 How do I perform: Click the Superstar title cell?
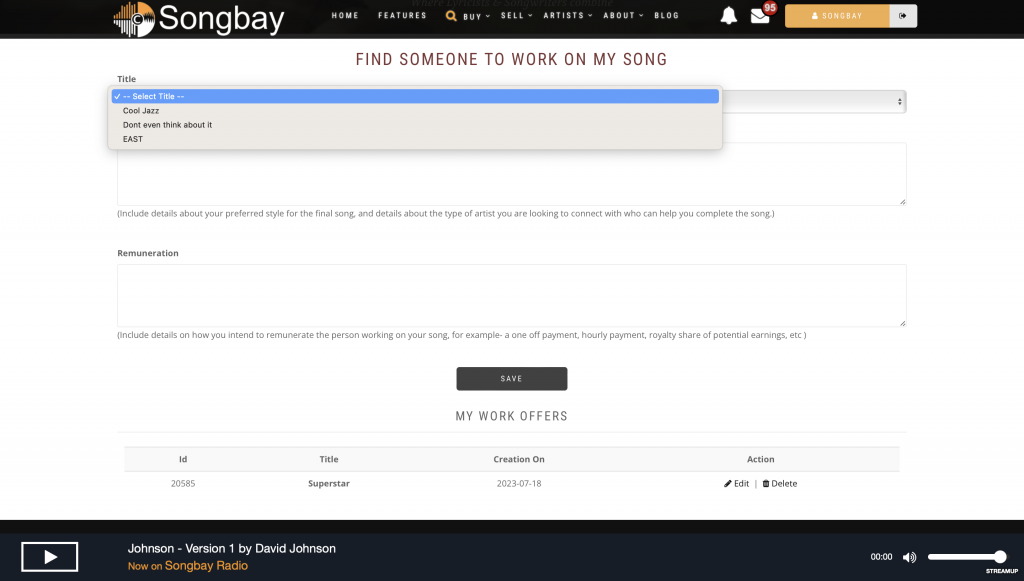329,484
